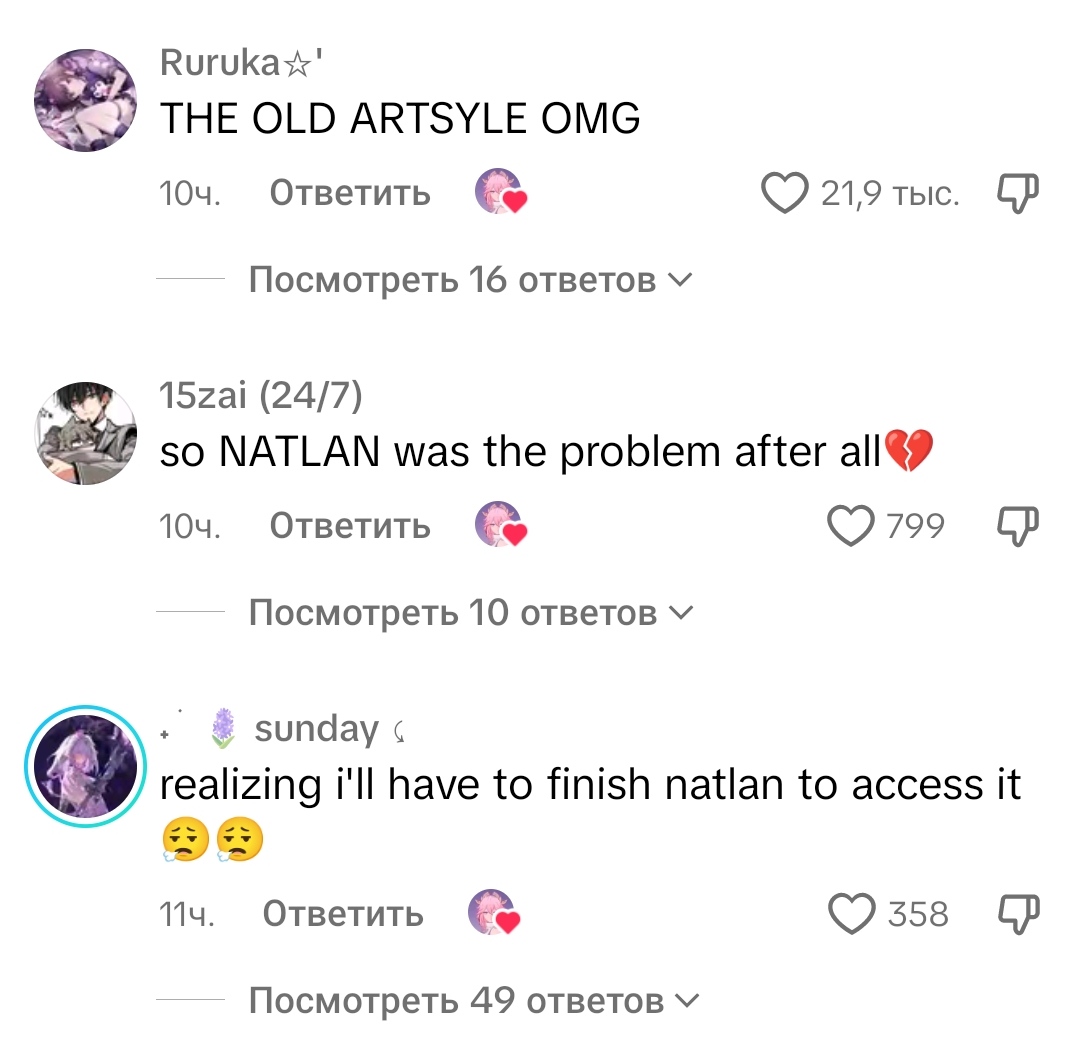Reply to Ruruka's comment via Ответить
The width and height of the screenshot is (1080, 1038).
click(350, 193)
